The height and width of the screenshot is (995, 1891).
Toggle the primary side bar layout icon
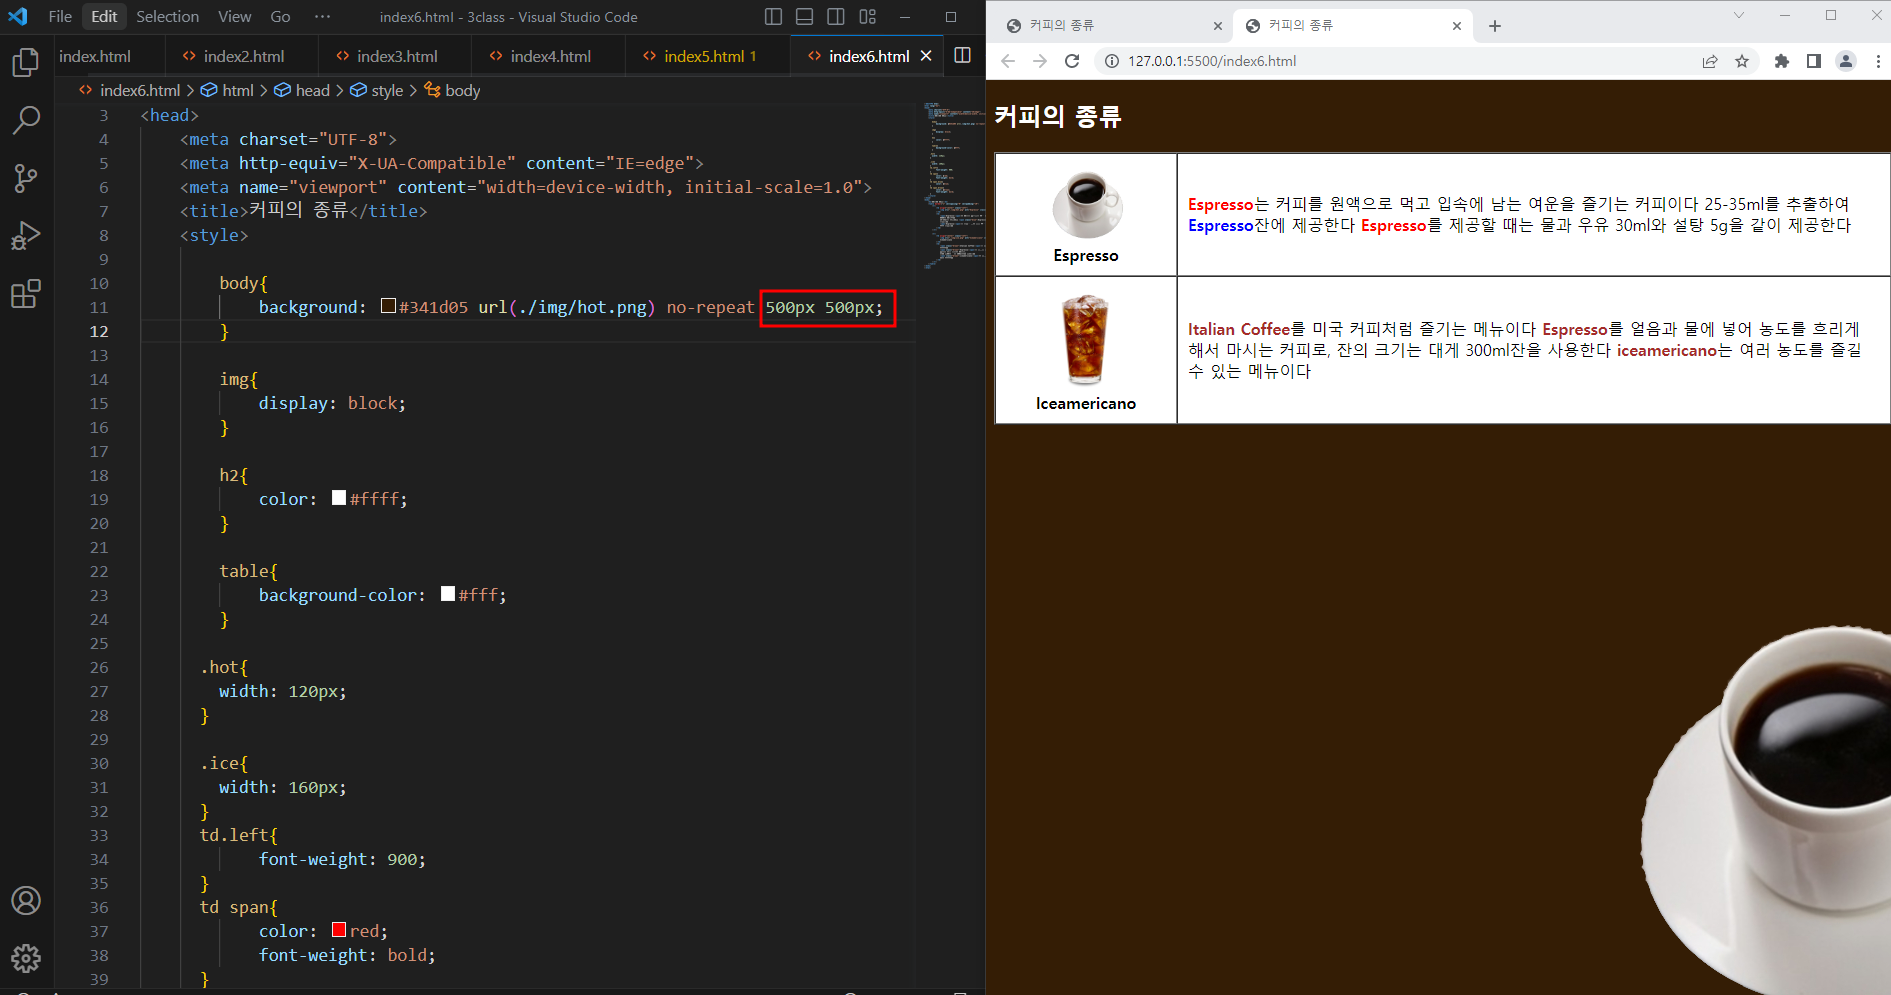tap(773, 16)
